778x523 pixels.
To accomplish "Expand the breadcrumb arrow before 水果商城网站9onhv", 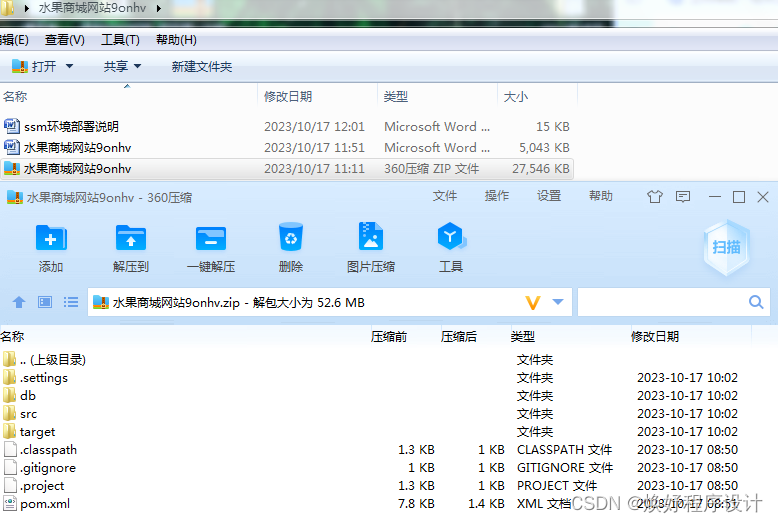I will pos(27,8).
